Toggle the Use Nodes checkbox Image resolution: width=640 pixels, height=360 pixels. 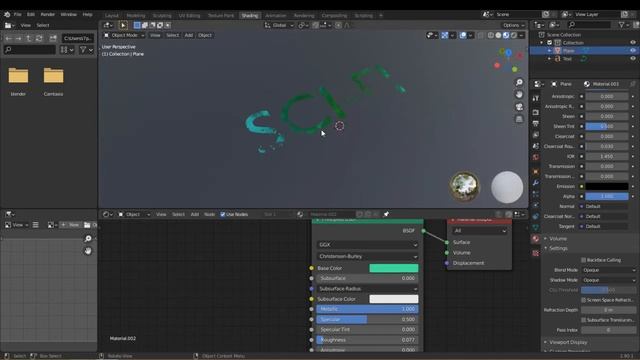tap(223, 214)
